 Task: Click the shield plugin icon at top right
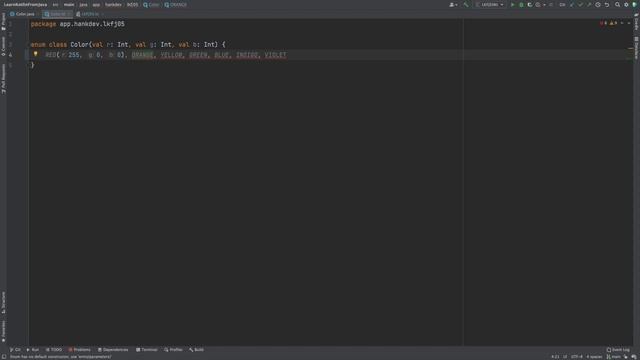[x=634, y=5]
